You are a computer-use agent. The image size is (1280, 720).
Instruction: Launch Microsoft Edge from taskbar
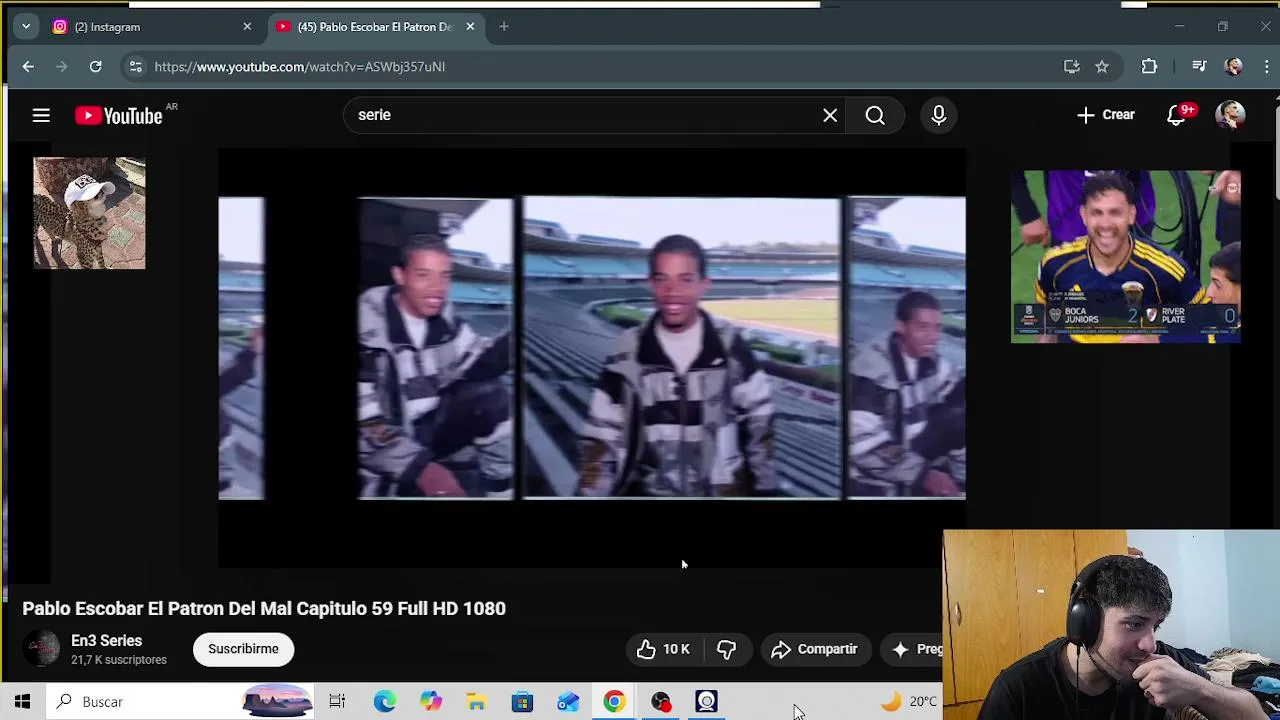coord(385,702)
